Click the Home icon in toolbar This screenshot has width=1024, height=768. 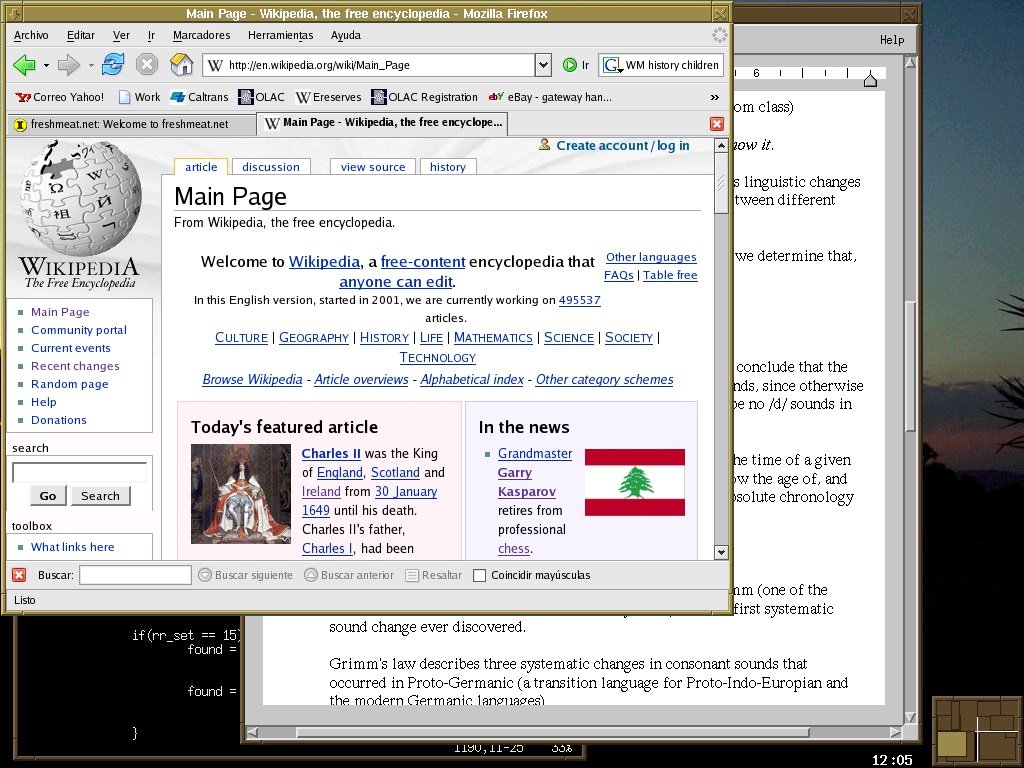pyautogui.click(x=181, y=65)
